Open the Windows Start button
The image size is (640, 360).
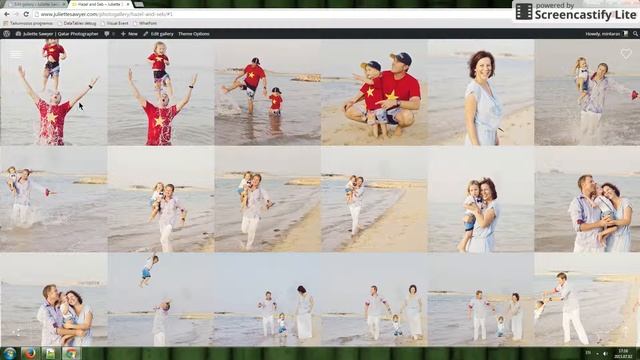point(10,353)
